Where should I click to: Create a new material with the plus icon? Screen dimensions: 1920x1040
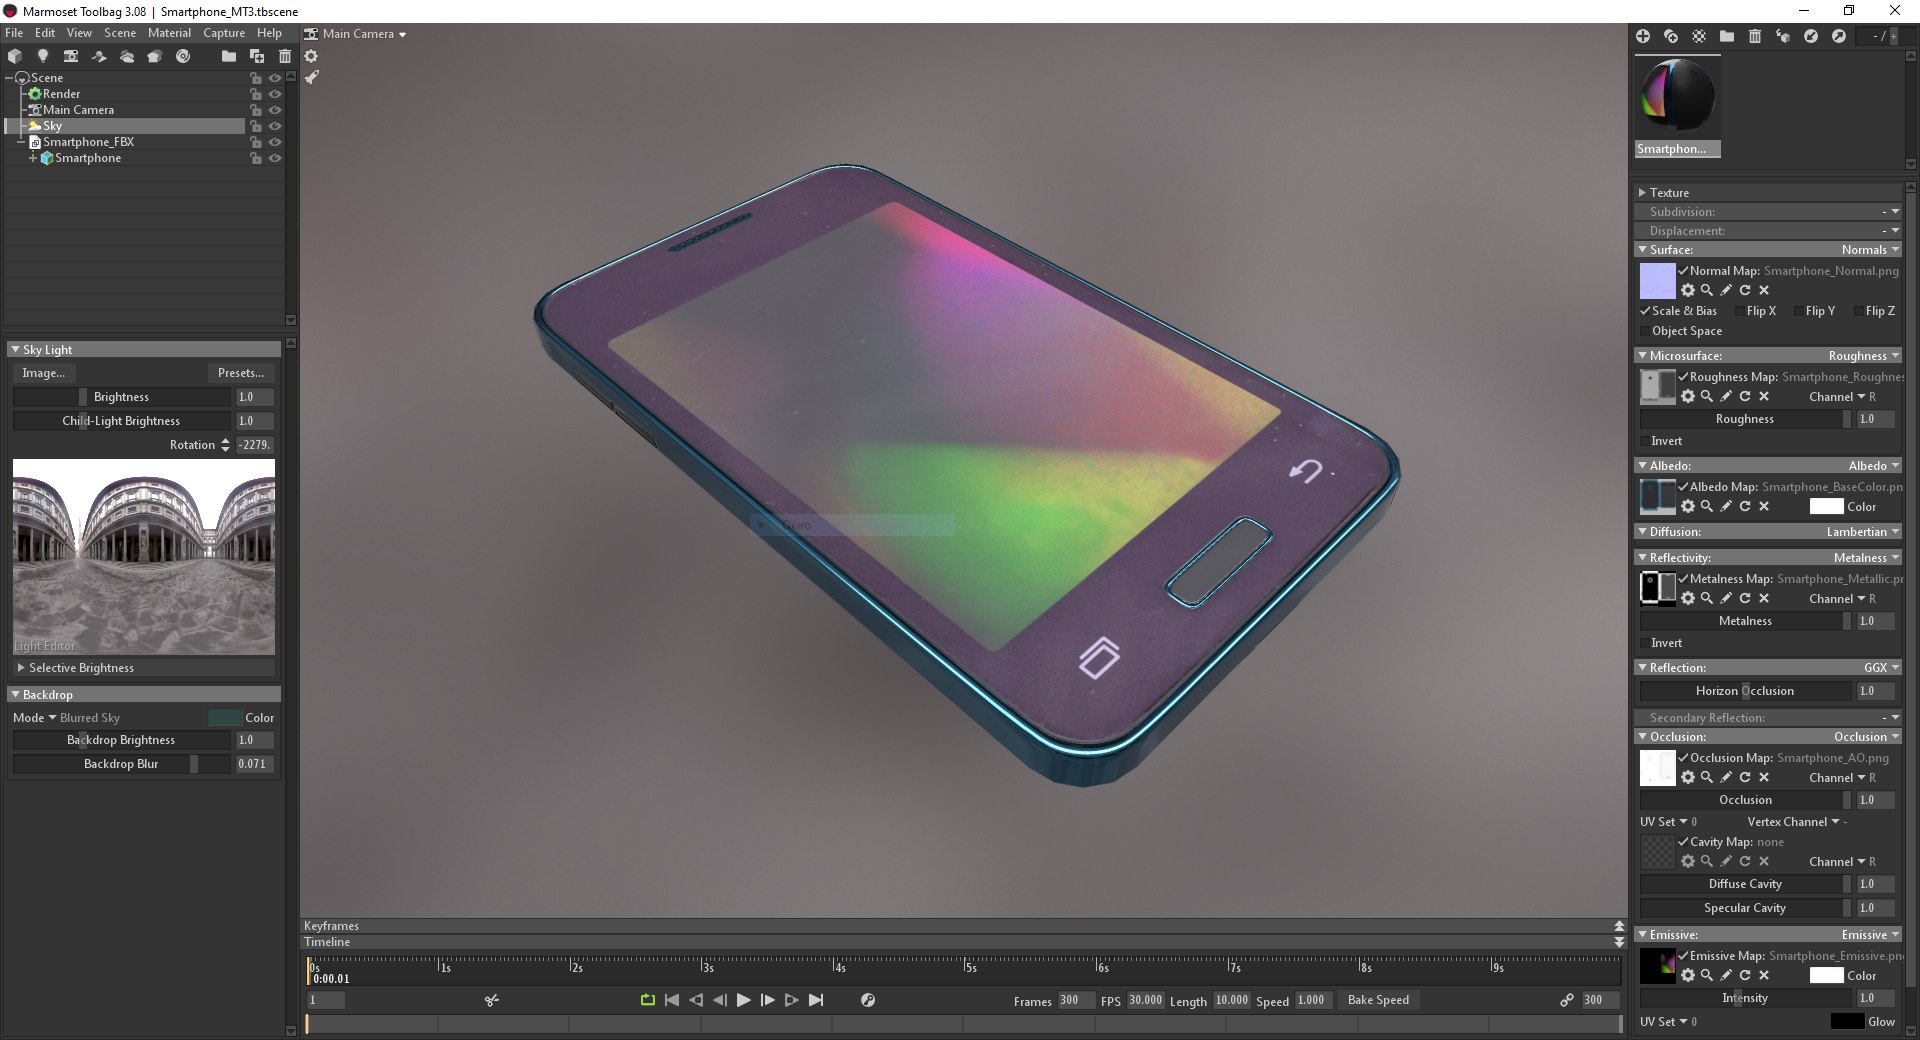point(1642,36)
